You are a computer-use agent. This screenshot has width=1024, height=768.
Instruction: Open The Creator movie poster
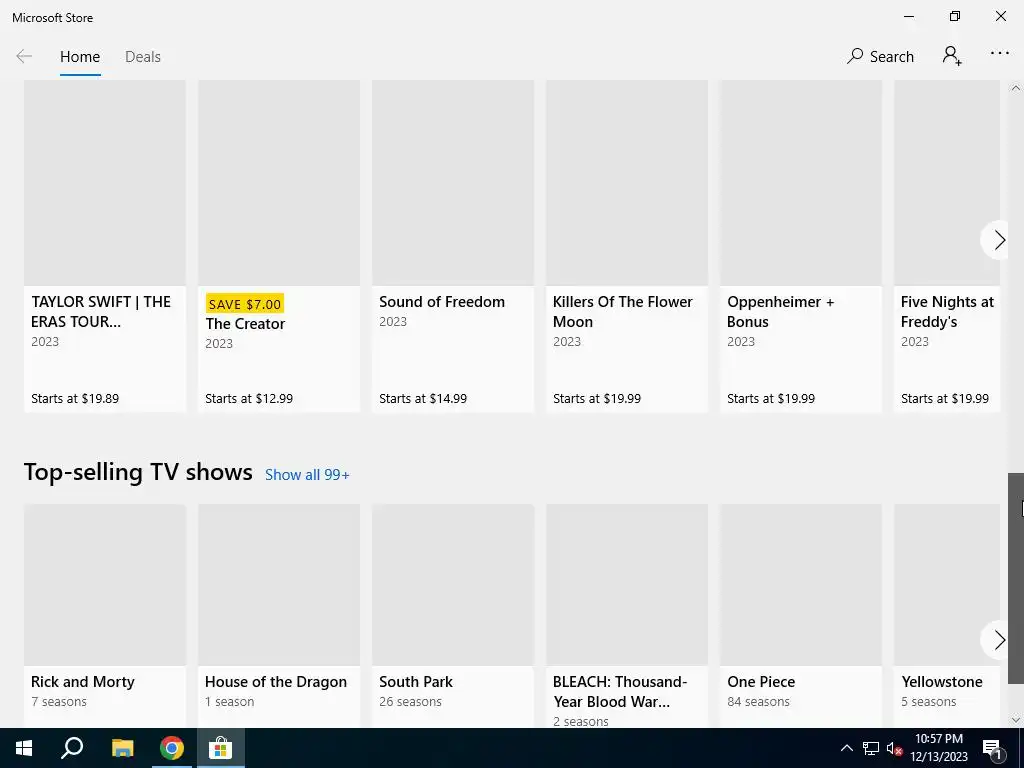tap(279, 183)
